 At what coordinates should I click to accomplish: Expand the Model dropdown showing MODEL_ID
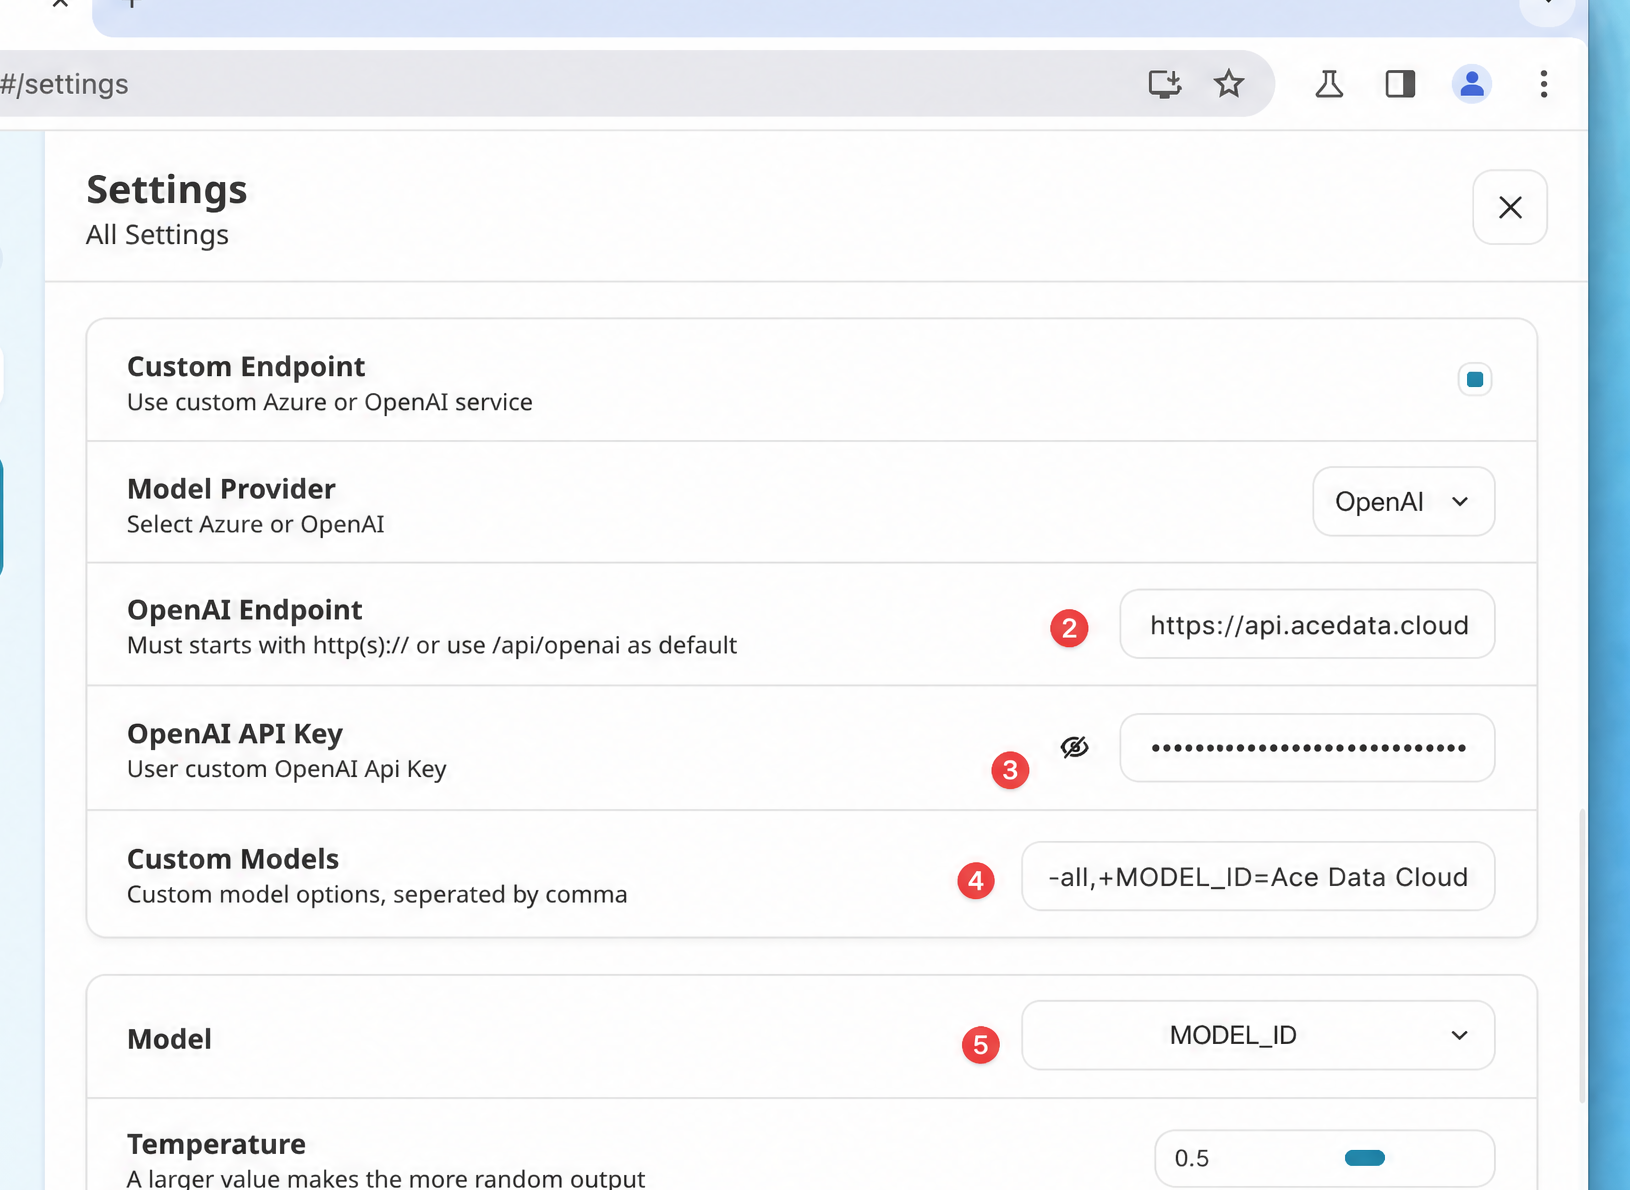pyautogui.click(x=1258, y=1035)
